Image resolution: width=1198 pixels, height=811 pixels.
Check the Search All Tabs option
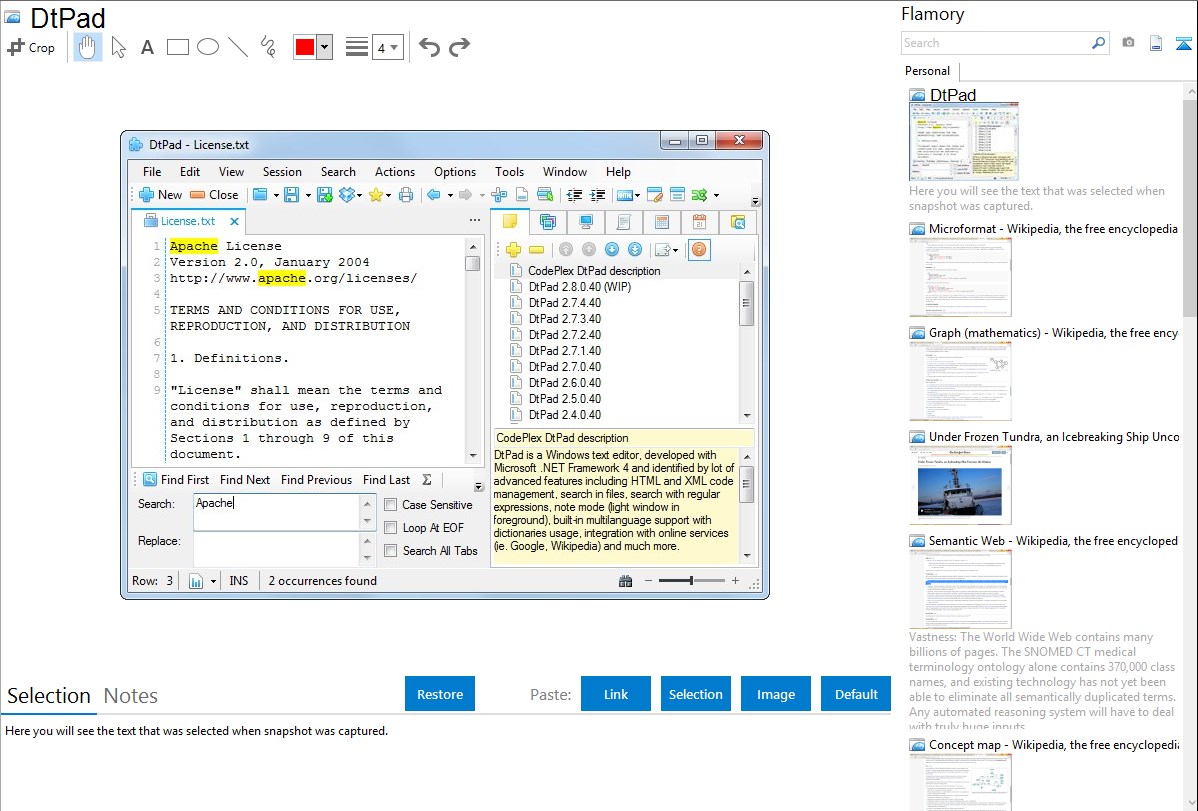(391, 551)
